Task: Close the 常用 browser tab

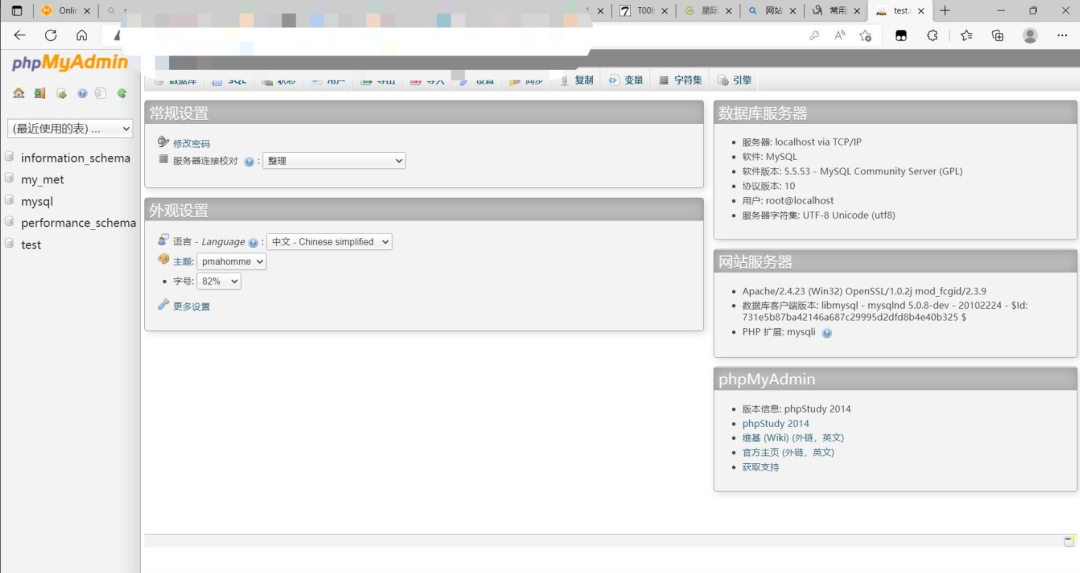Action: coord(857,10)
